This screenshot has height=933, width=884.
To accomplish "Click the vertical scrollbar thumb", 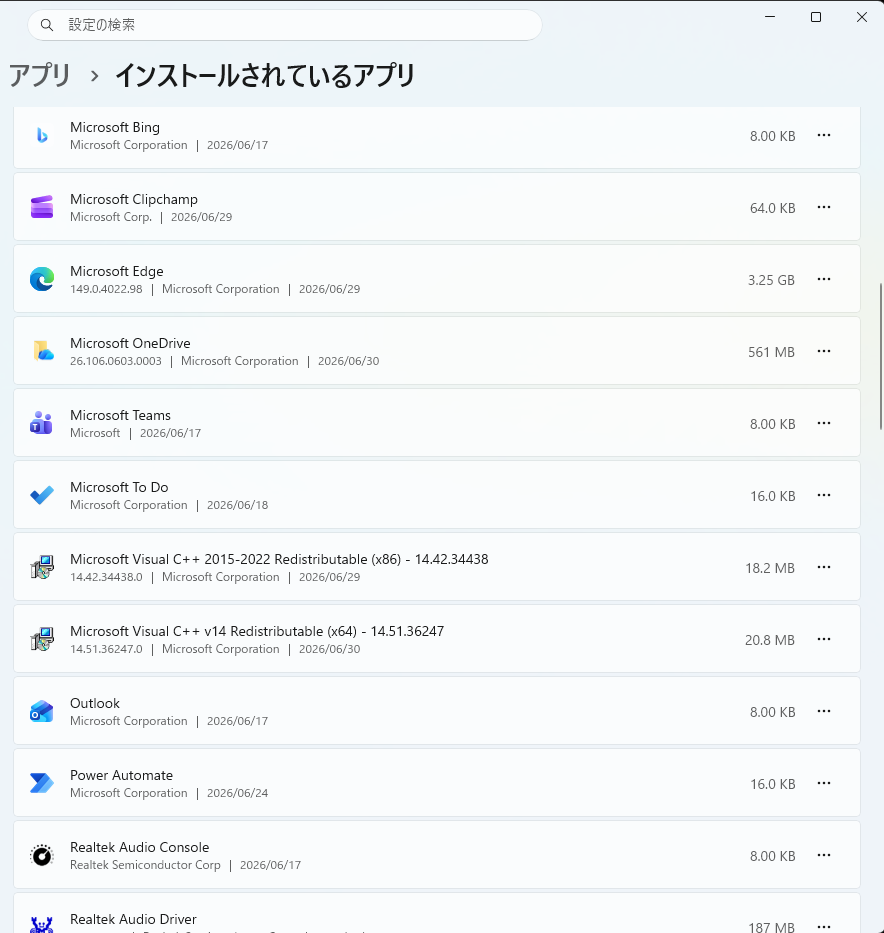I will pos(881,356).
